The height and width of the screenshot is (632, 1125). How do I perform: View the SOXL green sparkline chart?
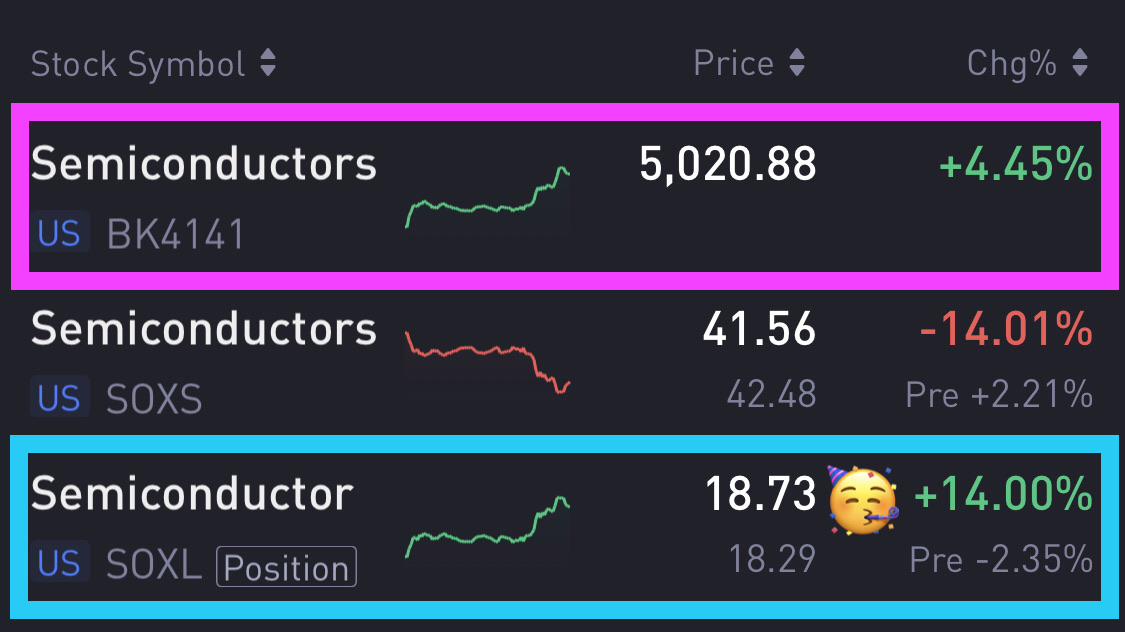pyautogui.click(x=488, y=527)
